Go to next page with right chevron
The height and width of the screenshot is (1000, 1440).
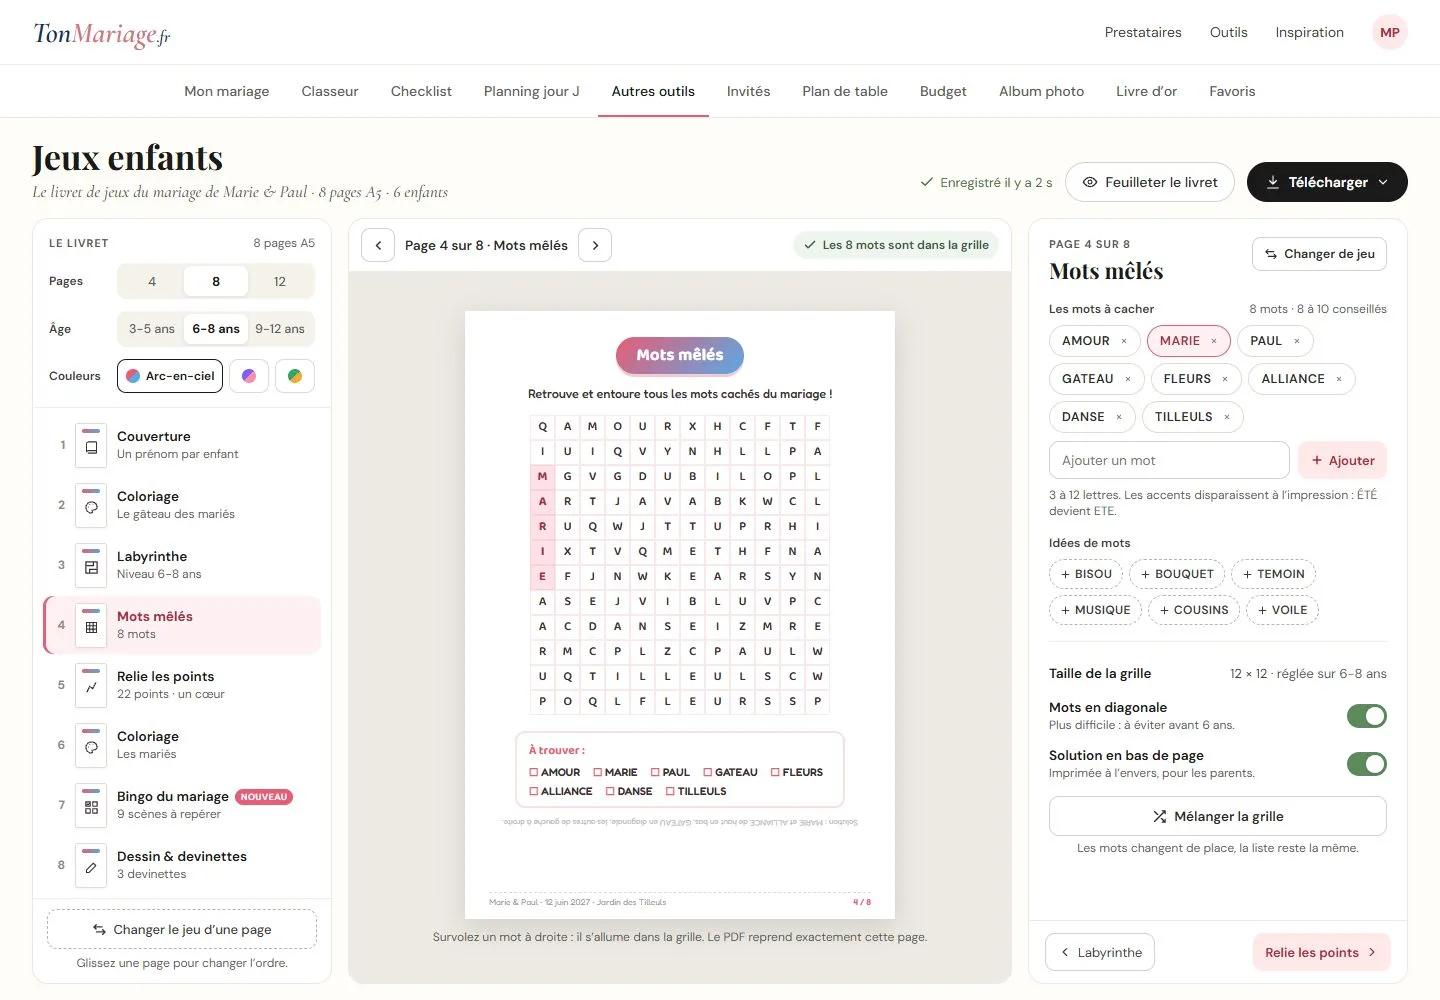[595, 245]
